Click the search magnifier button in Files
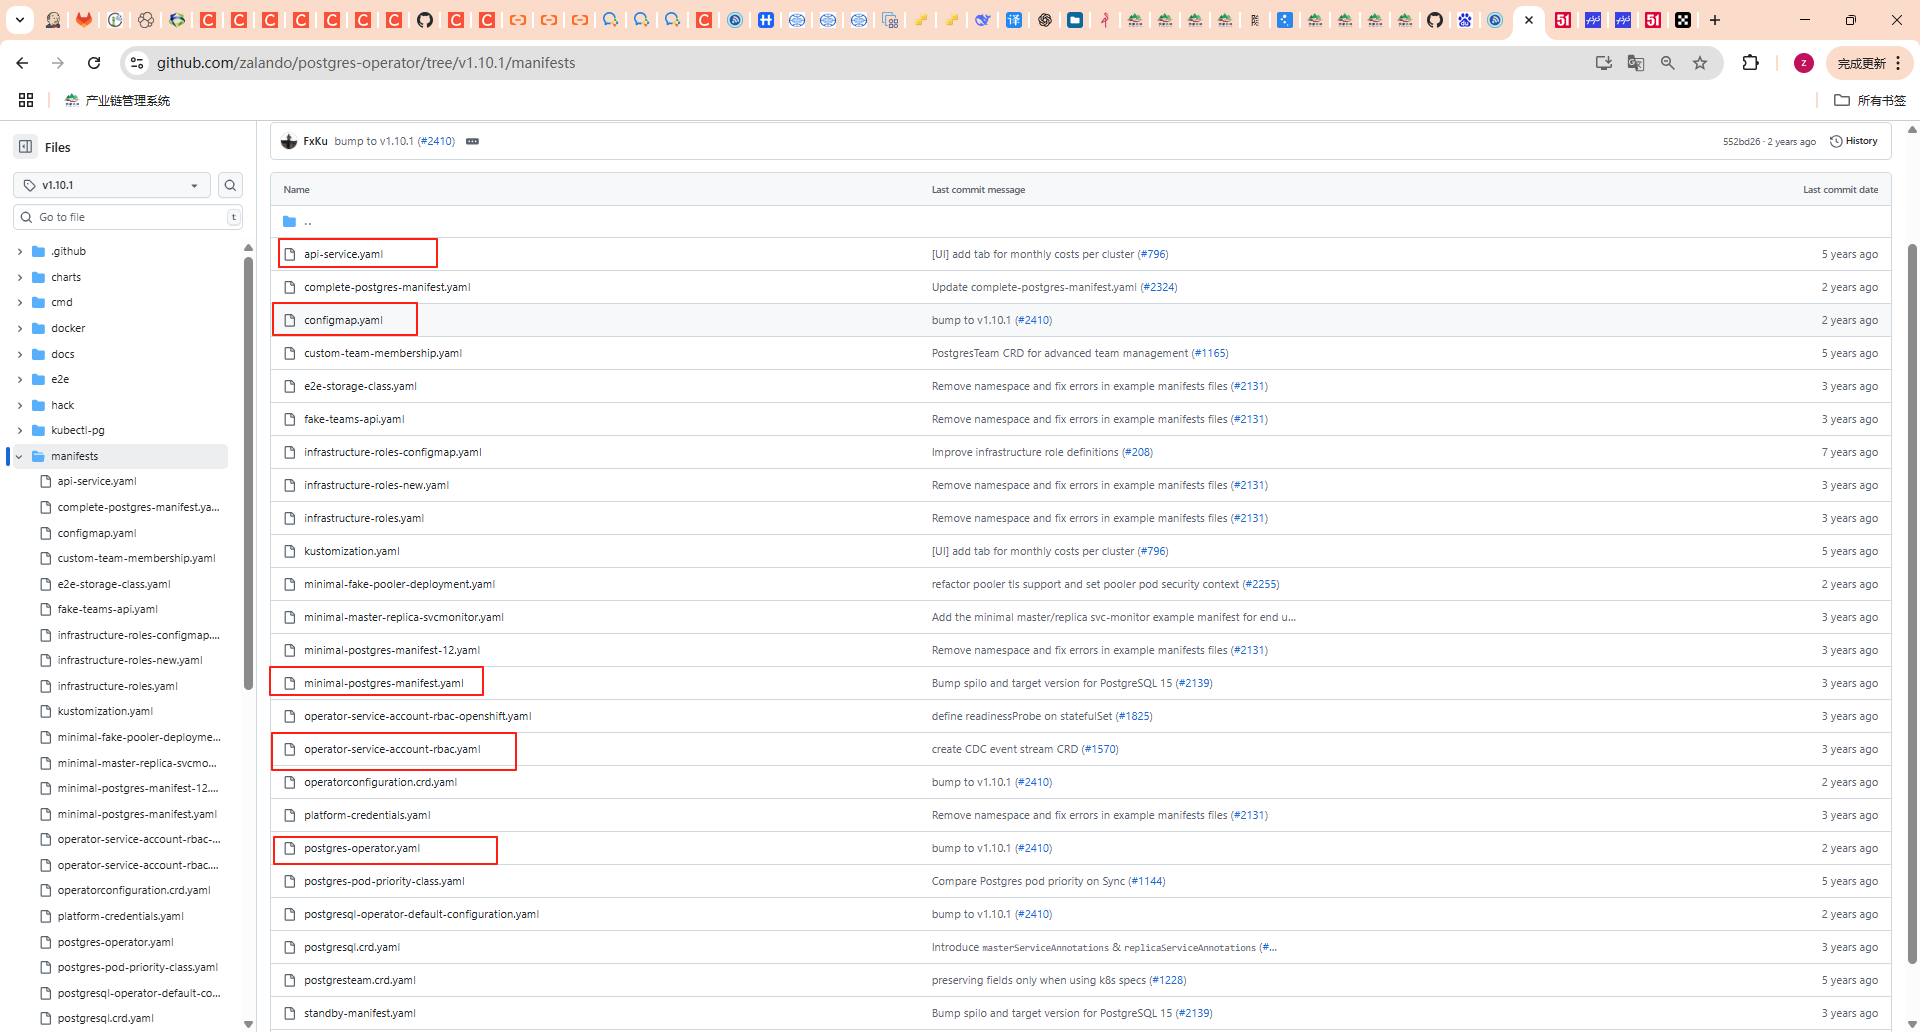Viewport: 1920px width, 1032px height. (230, 185)
